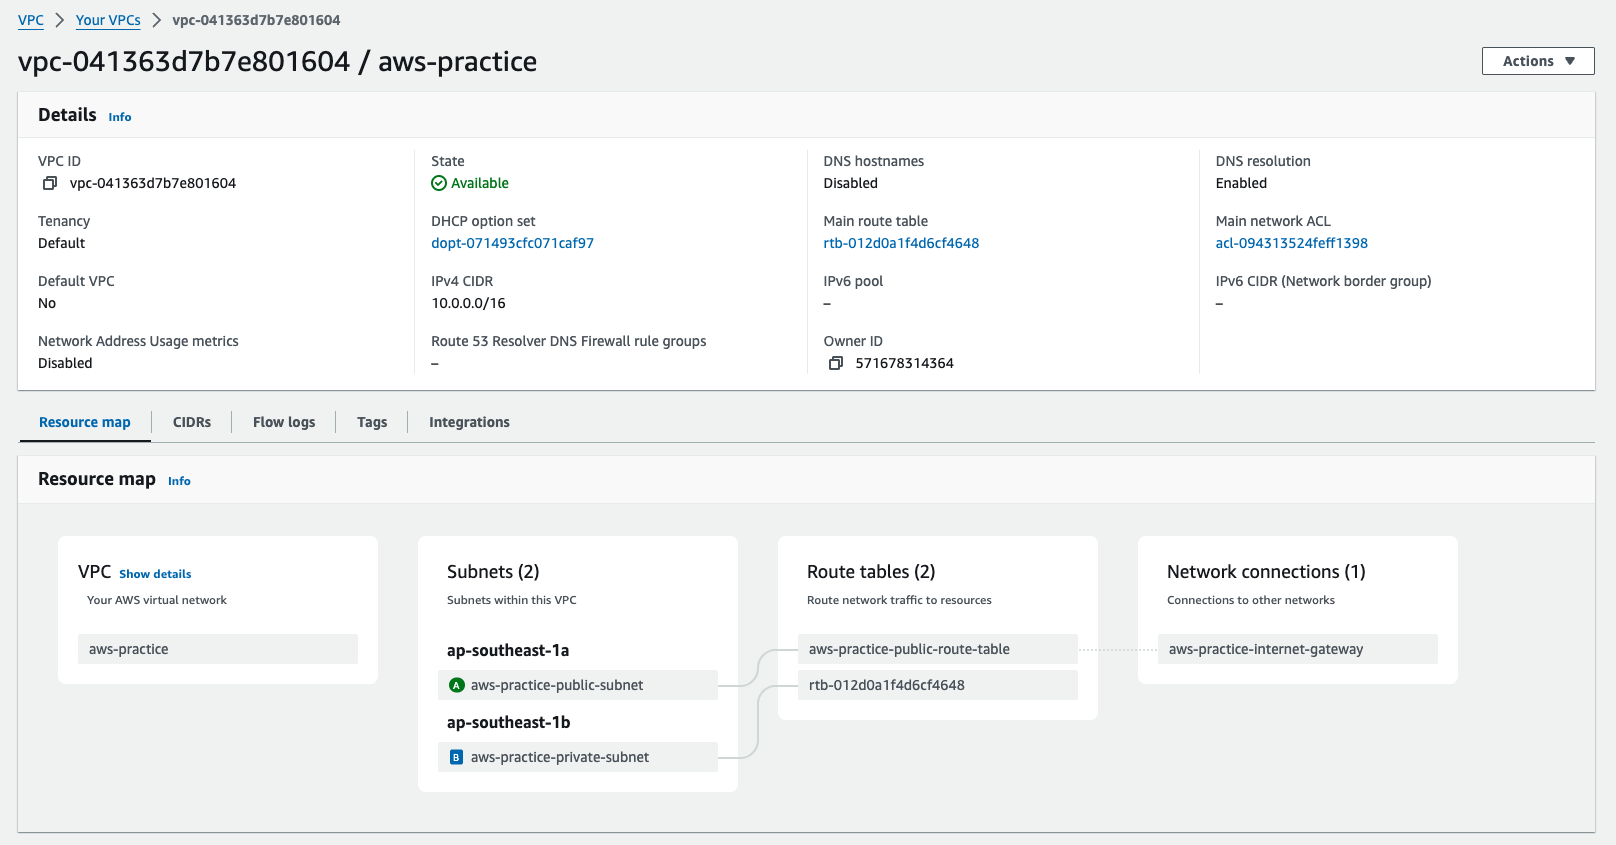Image resolution: width=1616 pixels, height=845 pixels.
Task: Open Info link next to Details
Action: (x=120, y=117)
